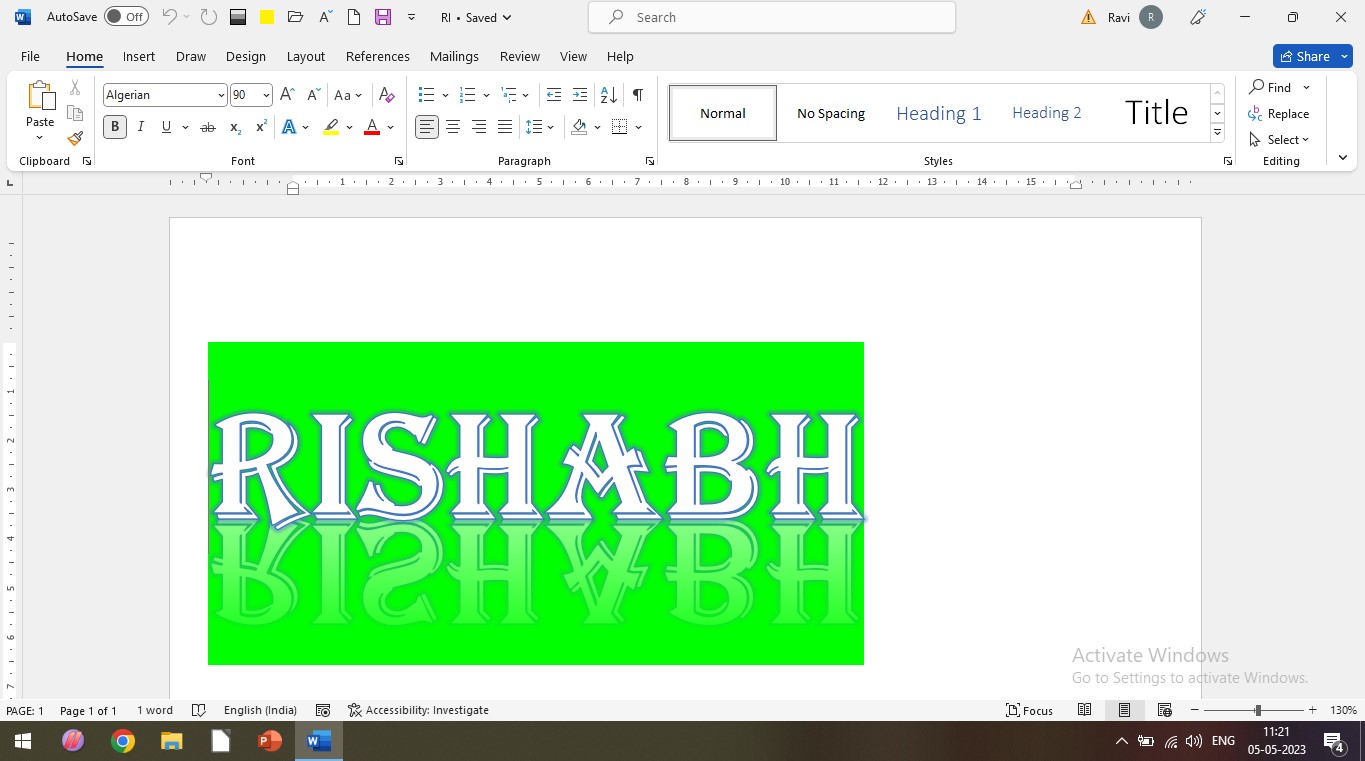
Task: Click the Format Painter brush icon
Action: pos(75,139)
